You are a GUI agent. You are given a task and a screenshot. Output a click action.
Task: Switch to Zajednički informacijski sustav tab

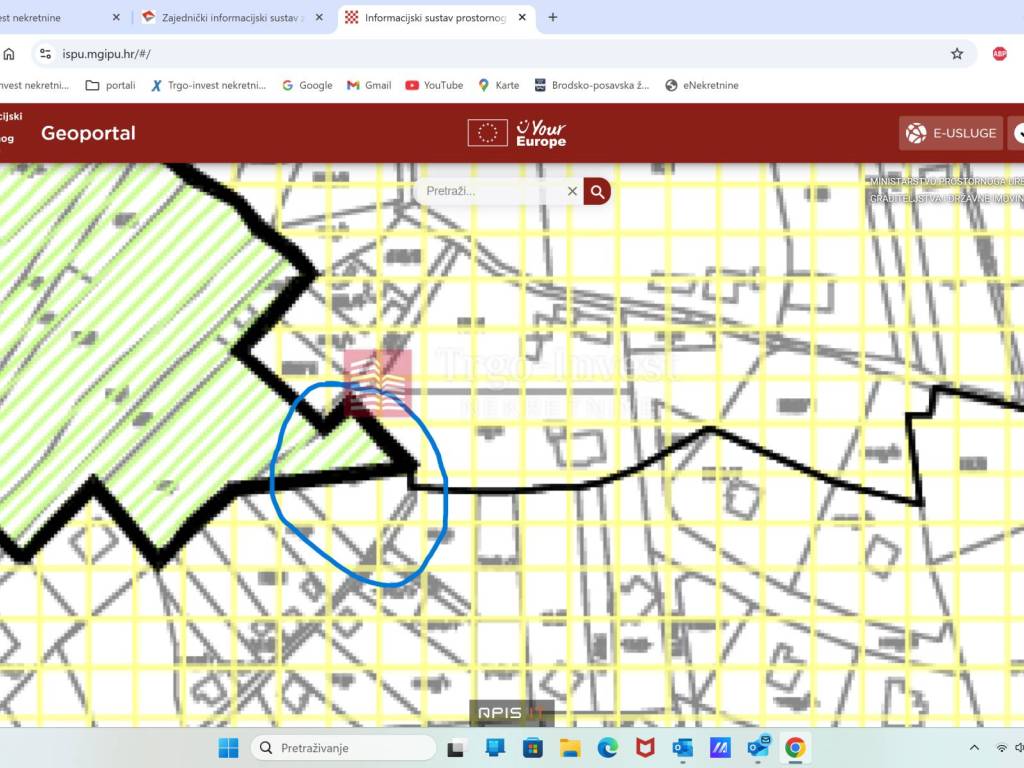232,17
